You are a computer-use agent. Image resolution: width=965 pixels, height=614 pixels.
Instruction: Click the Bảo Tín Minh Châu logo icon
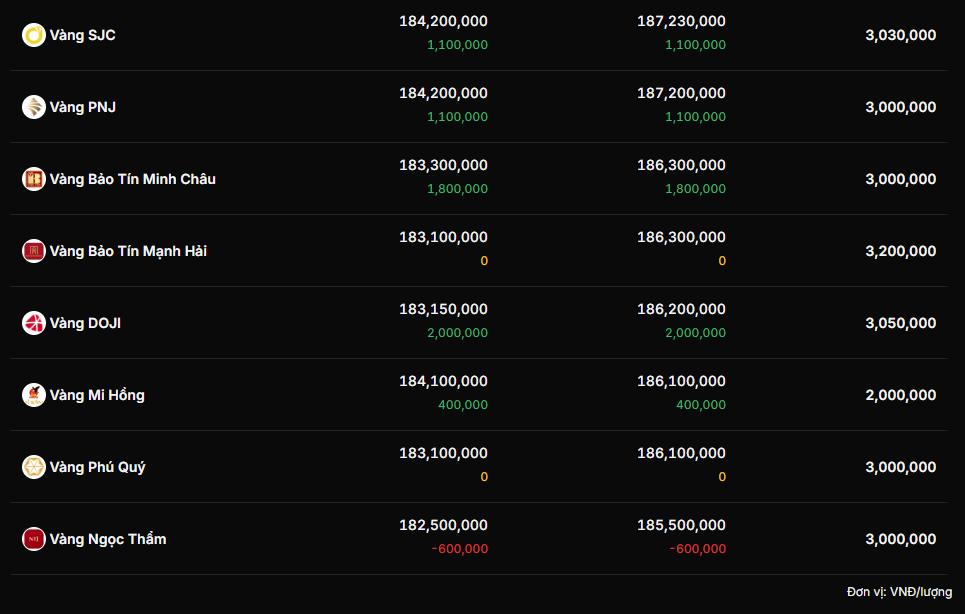[34, 179]
